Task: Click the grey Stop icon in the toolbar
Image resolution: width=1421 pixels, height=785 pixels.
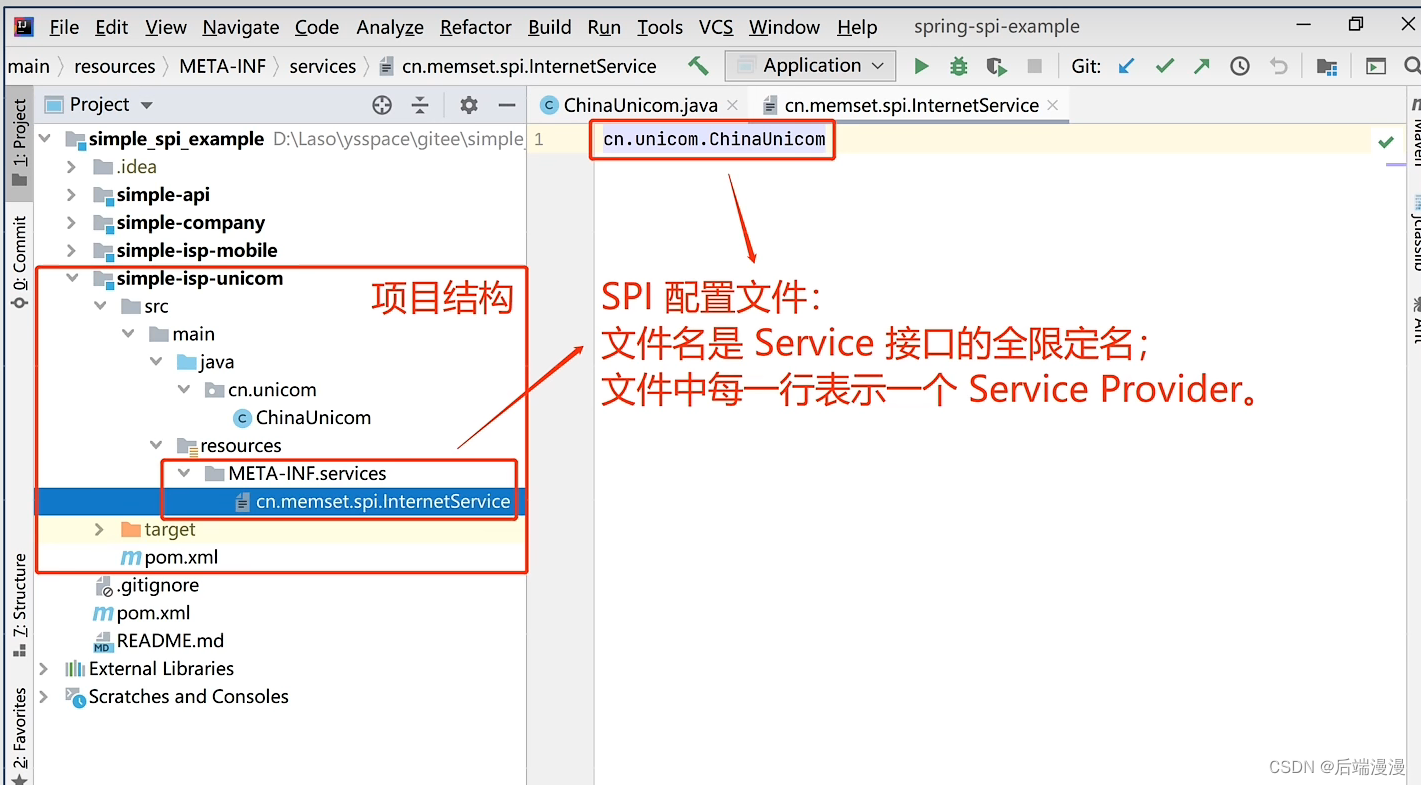Action: click(x=1034, y=66)
